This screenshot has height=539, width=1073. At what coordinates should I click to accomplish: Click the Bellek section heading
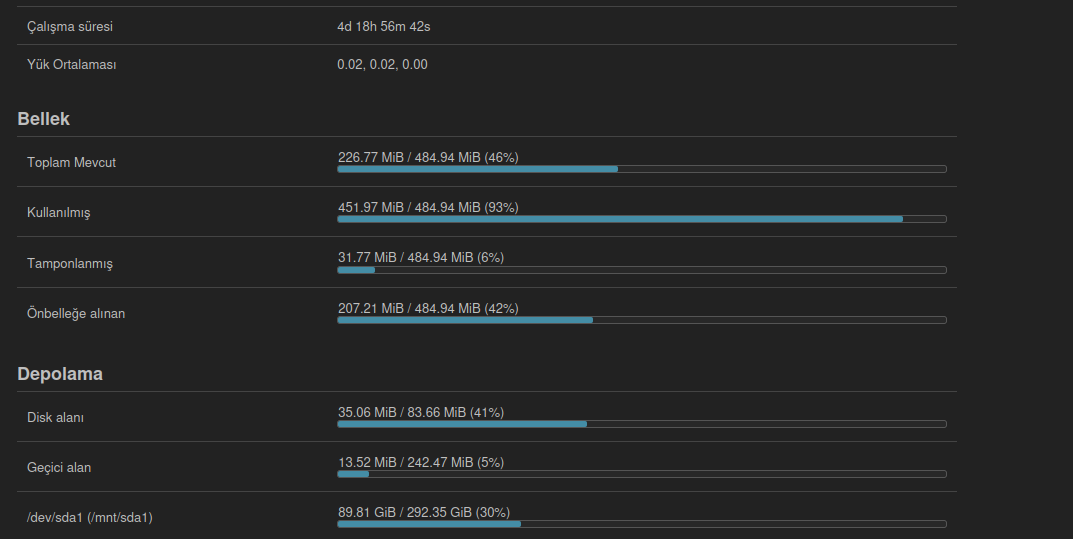pos(43,119)
